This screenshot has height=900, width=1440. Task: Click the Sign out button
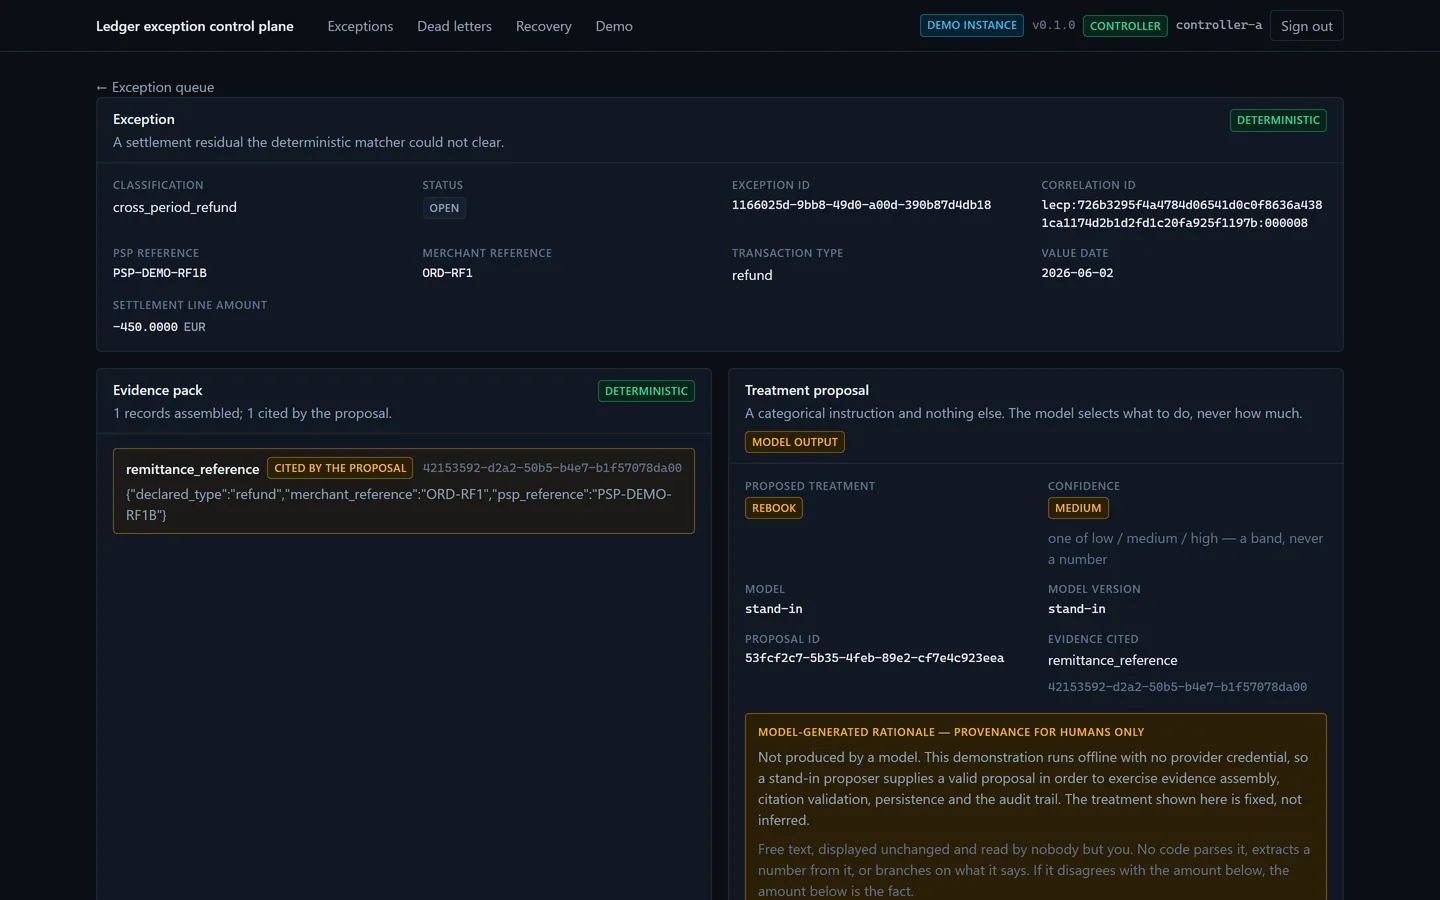pos(1306,26)
